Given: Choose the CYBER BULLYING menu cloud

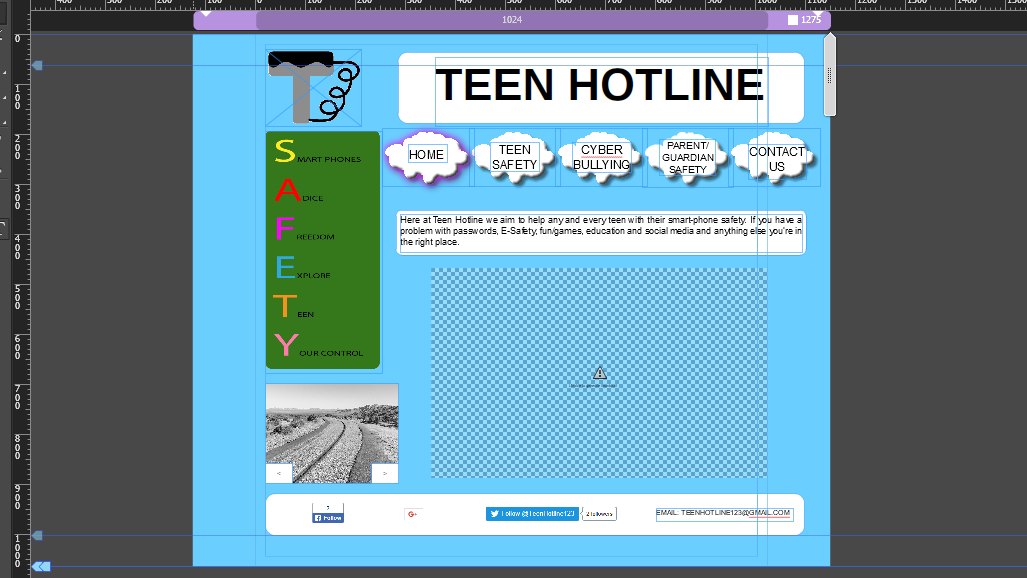Looking at the screenshot, I should pyautogui.click(x=601, y=157).
